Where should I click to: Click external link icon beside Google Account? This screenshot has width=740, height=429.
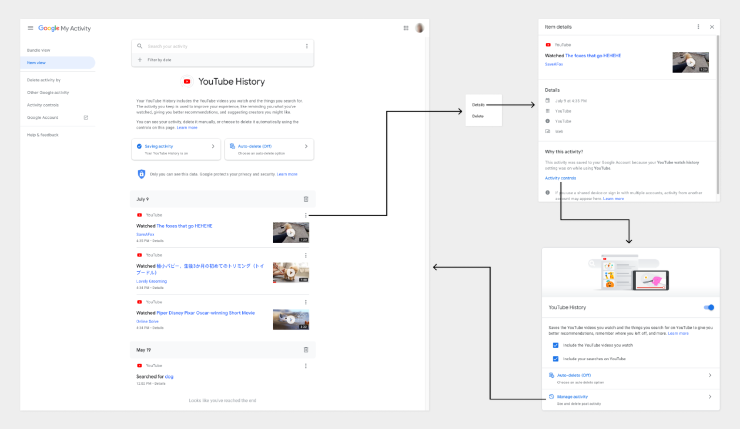[x=86, y=118]
